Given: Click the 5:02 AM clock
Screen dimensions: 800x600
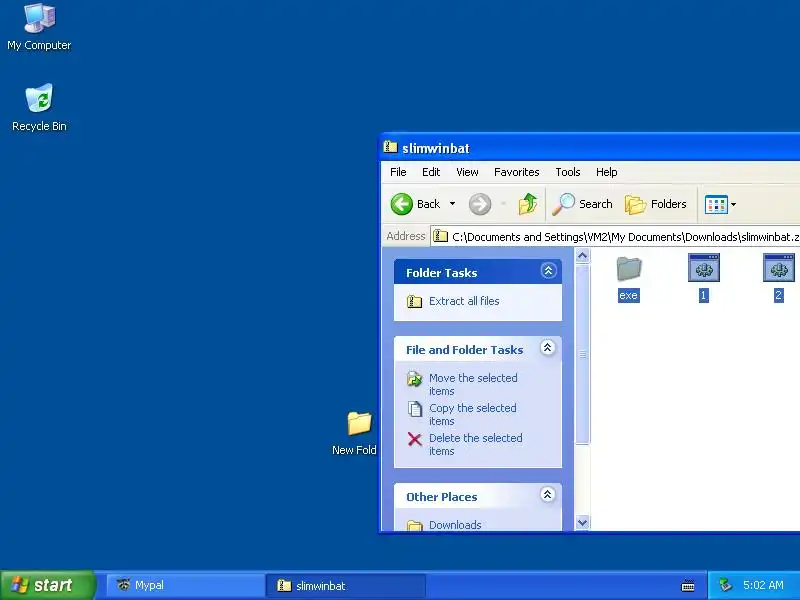Looking at the screenshot, I should click(x=763, y=585).
